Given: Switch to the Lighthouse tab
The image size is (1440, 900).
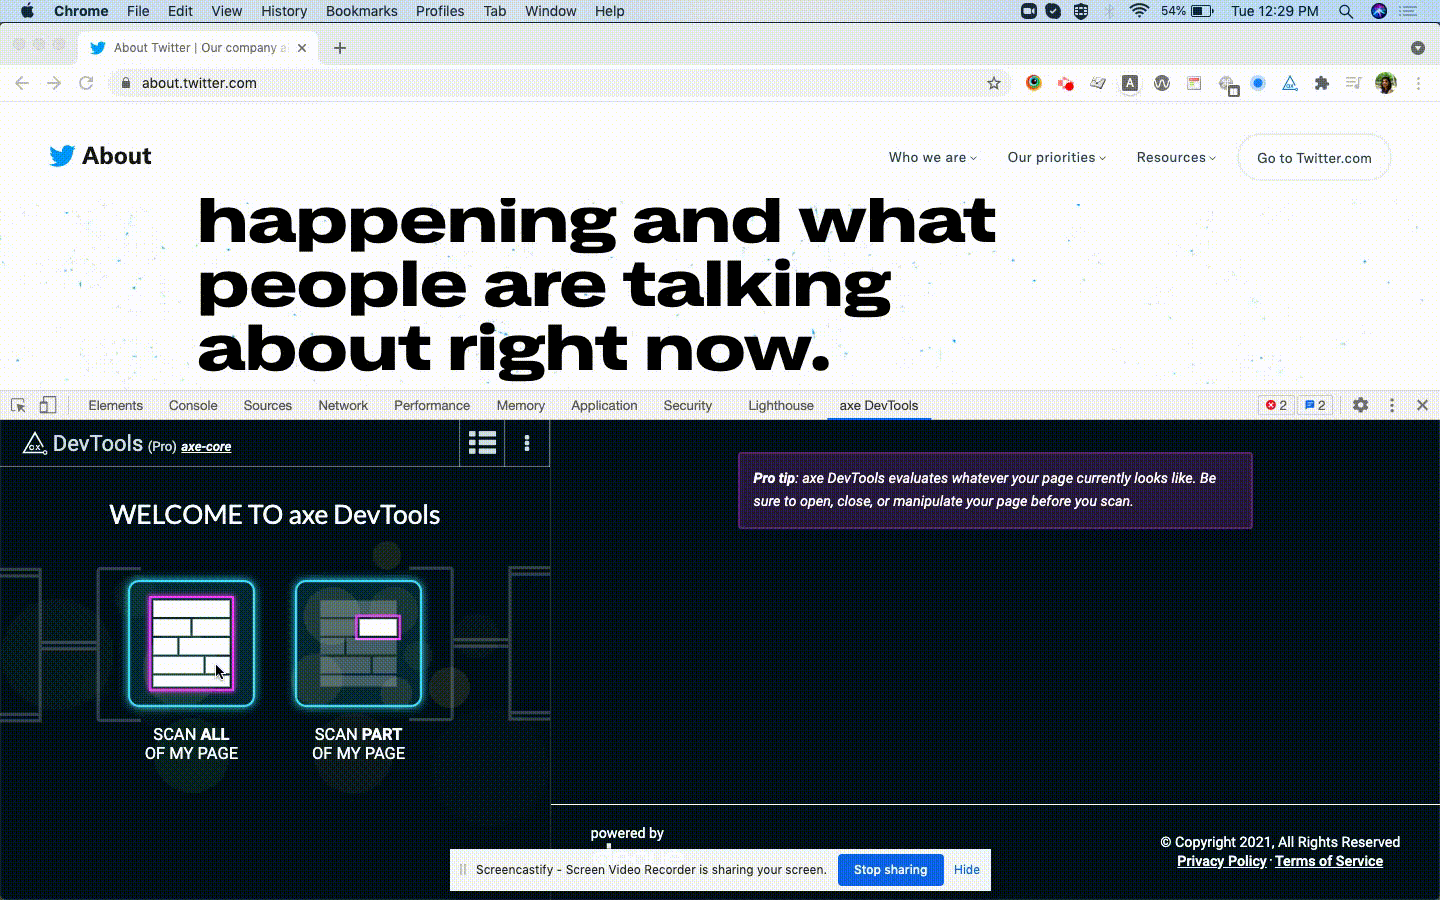Looking at the screenshot, I should pos(781,405).
